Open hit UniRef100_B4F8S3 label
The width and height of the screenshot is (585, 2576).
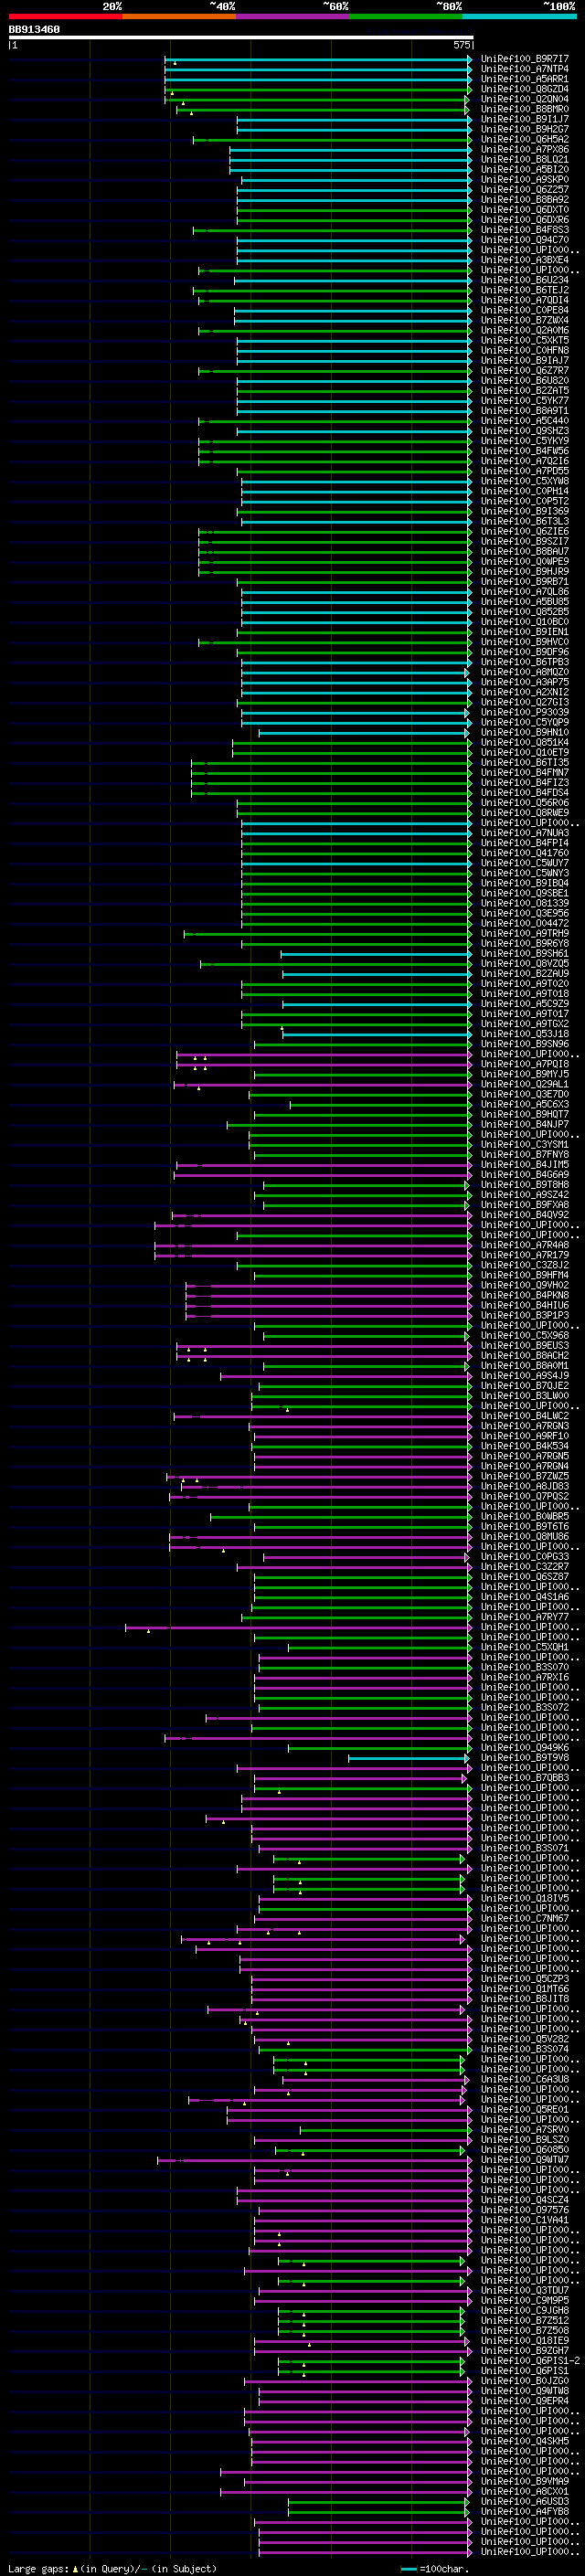[525, 230]
